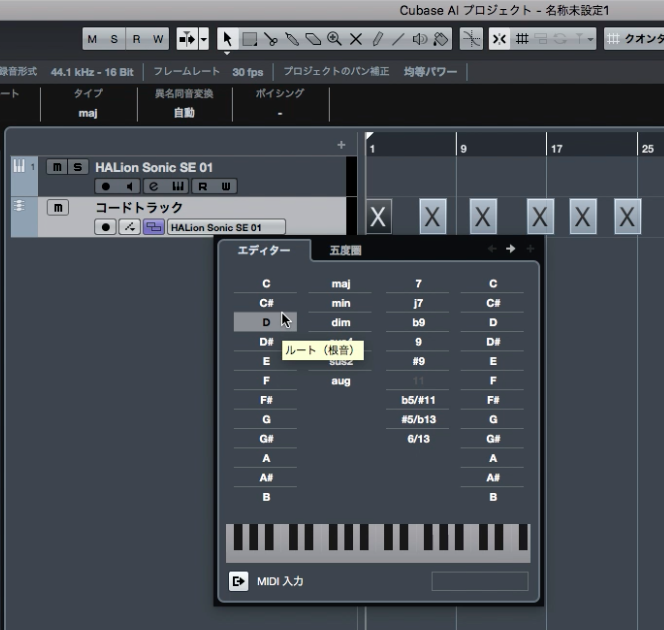Open the 44.1 kHz - 16 Bit record format
The width and height of the screenshot is (664, 630).
point(92,72)
